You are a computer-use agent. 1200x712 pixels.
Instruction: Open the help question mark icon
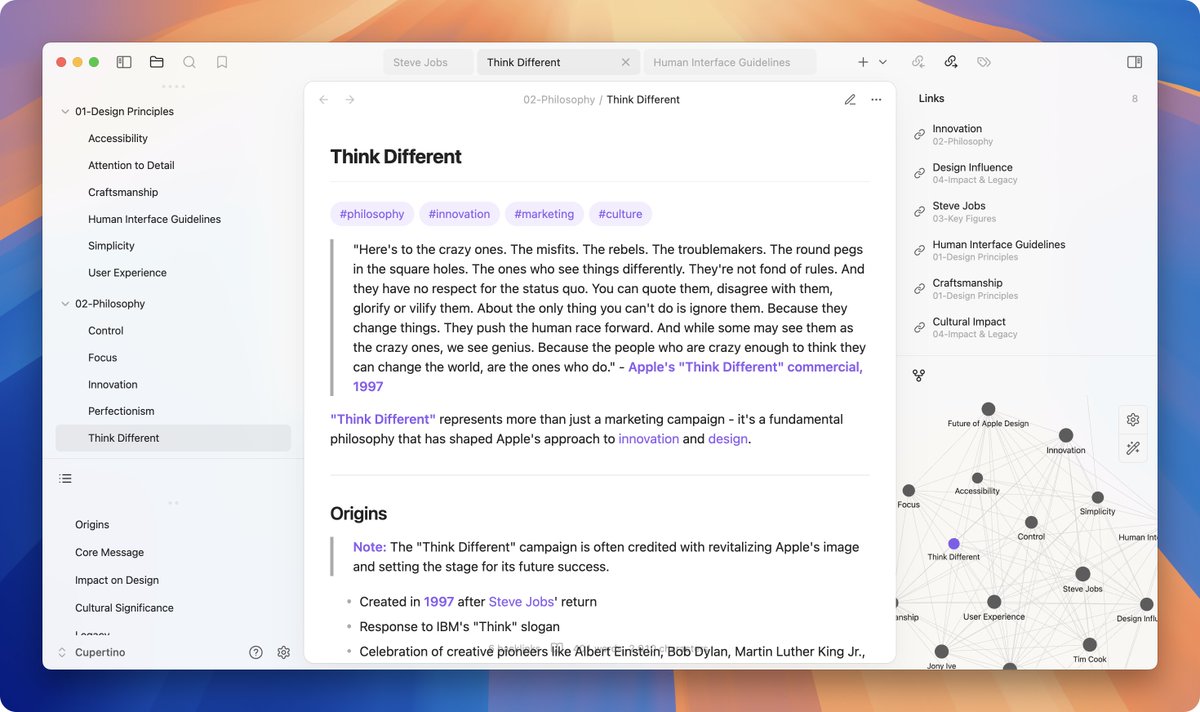256,652
